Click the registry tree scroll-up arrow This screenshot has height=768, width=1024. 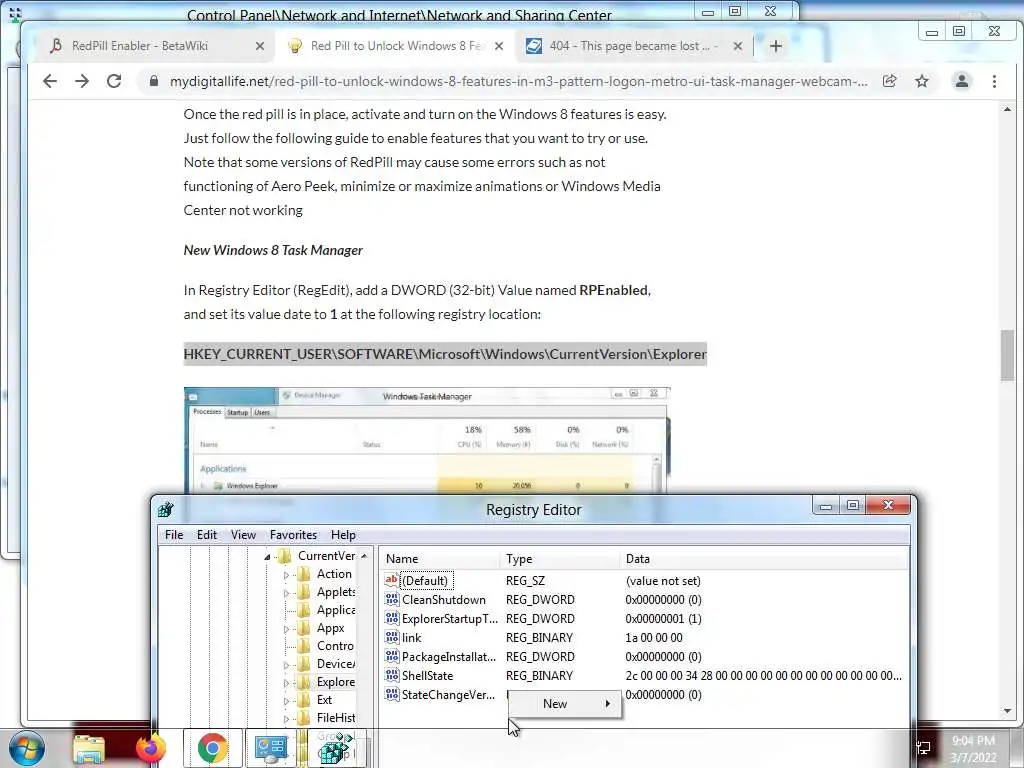point(364,556)
